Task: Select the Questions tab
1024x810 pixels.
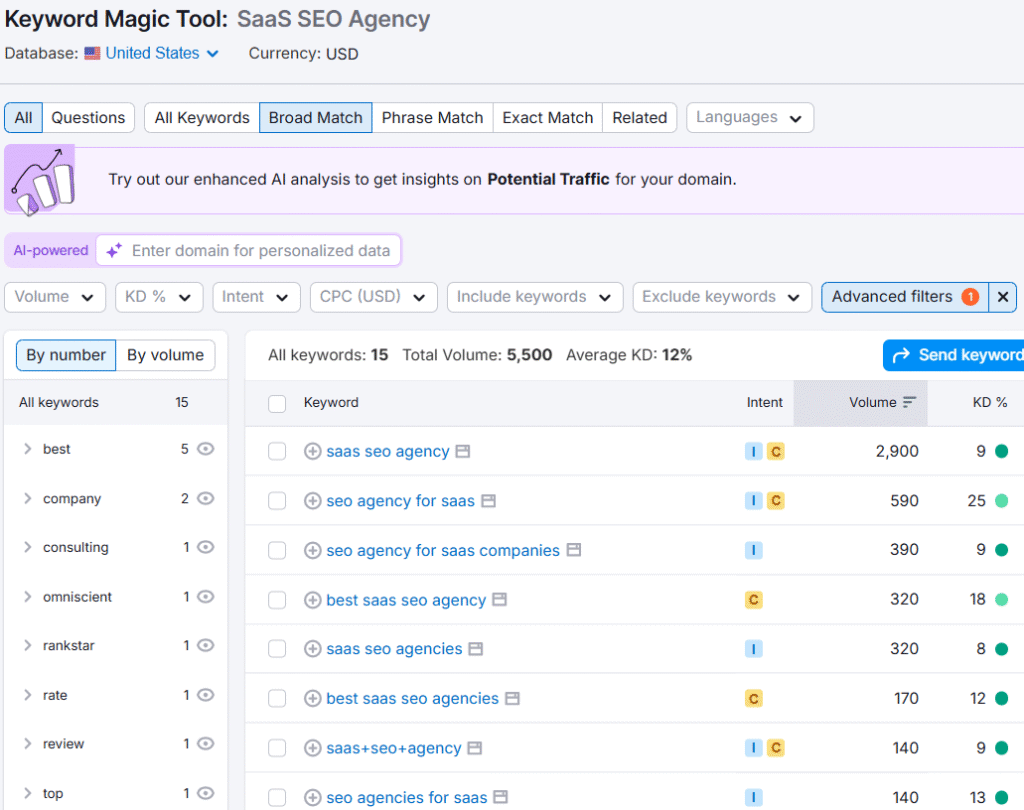Action: point(88,118)
